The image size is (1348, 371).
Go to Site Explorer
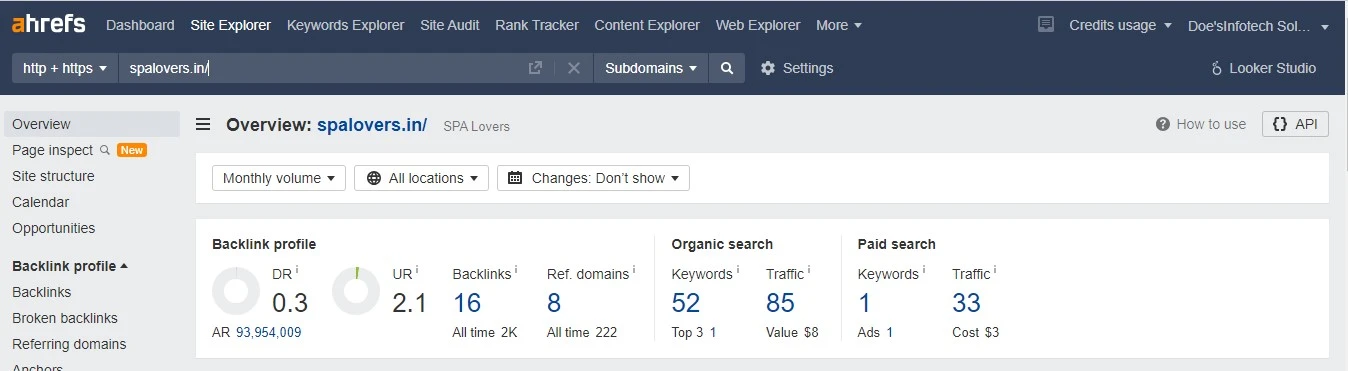(x=231, y=25)
